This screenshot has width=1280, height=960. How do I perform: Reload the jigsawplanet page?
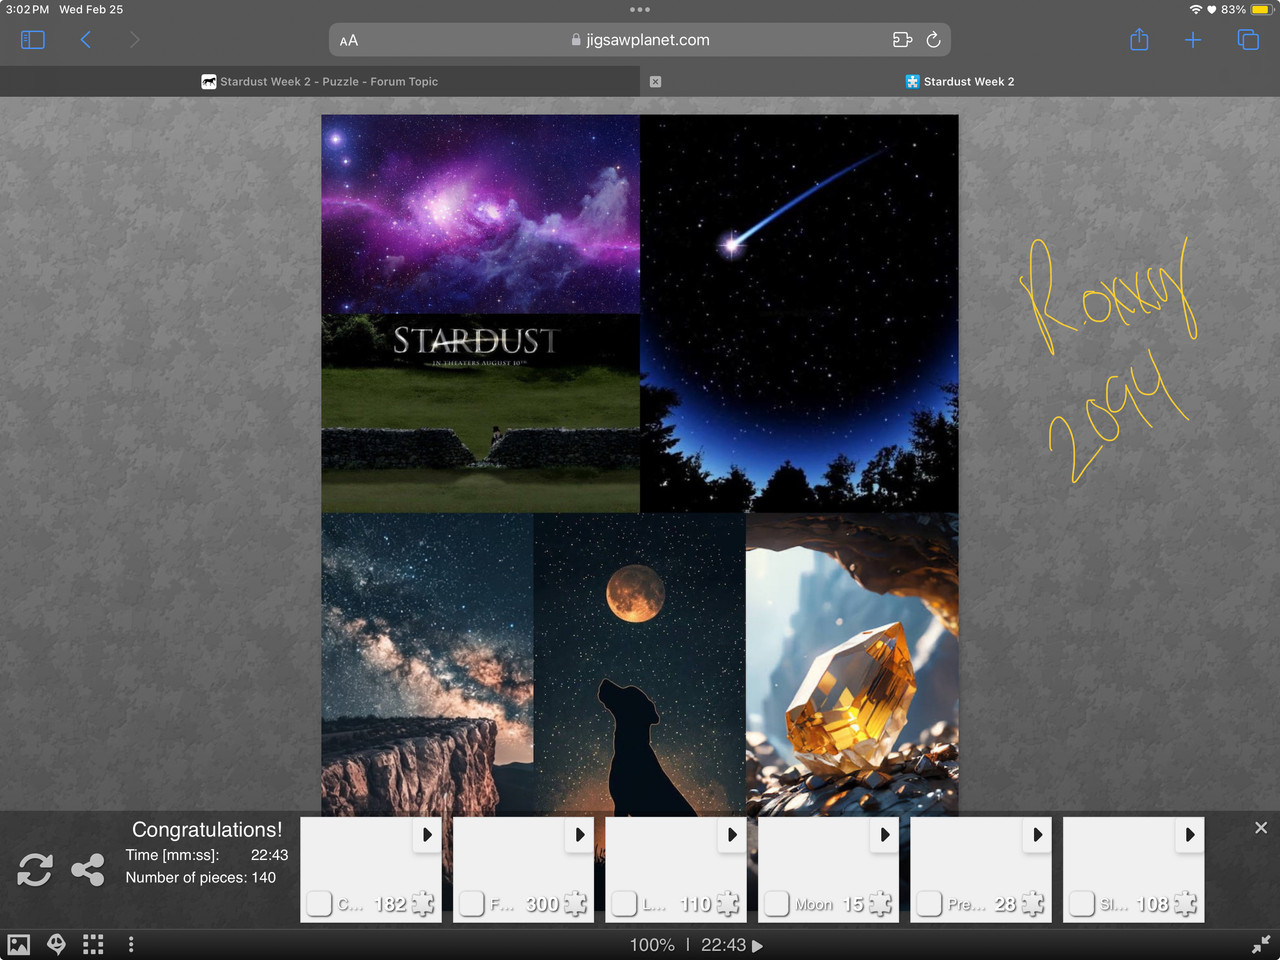(x=933, y=40)
